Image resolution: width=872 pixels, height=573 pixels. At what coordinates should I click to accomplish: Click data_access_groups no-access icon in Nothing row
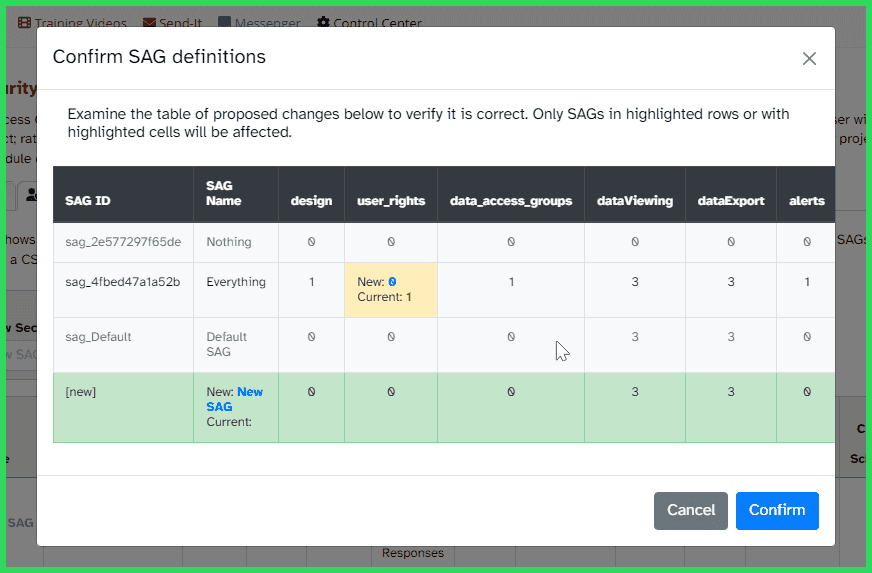click(x=511, y=242)
